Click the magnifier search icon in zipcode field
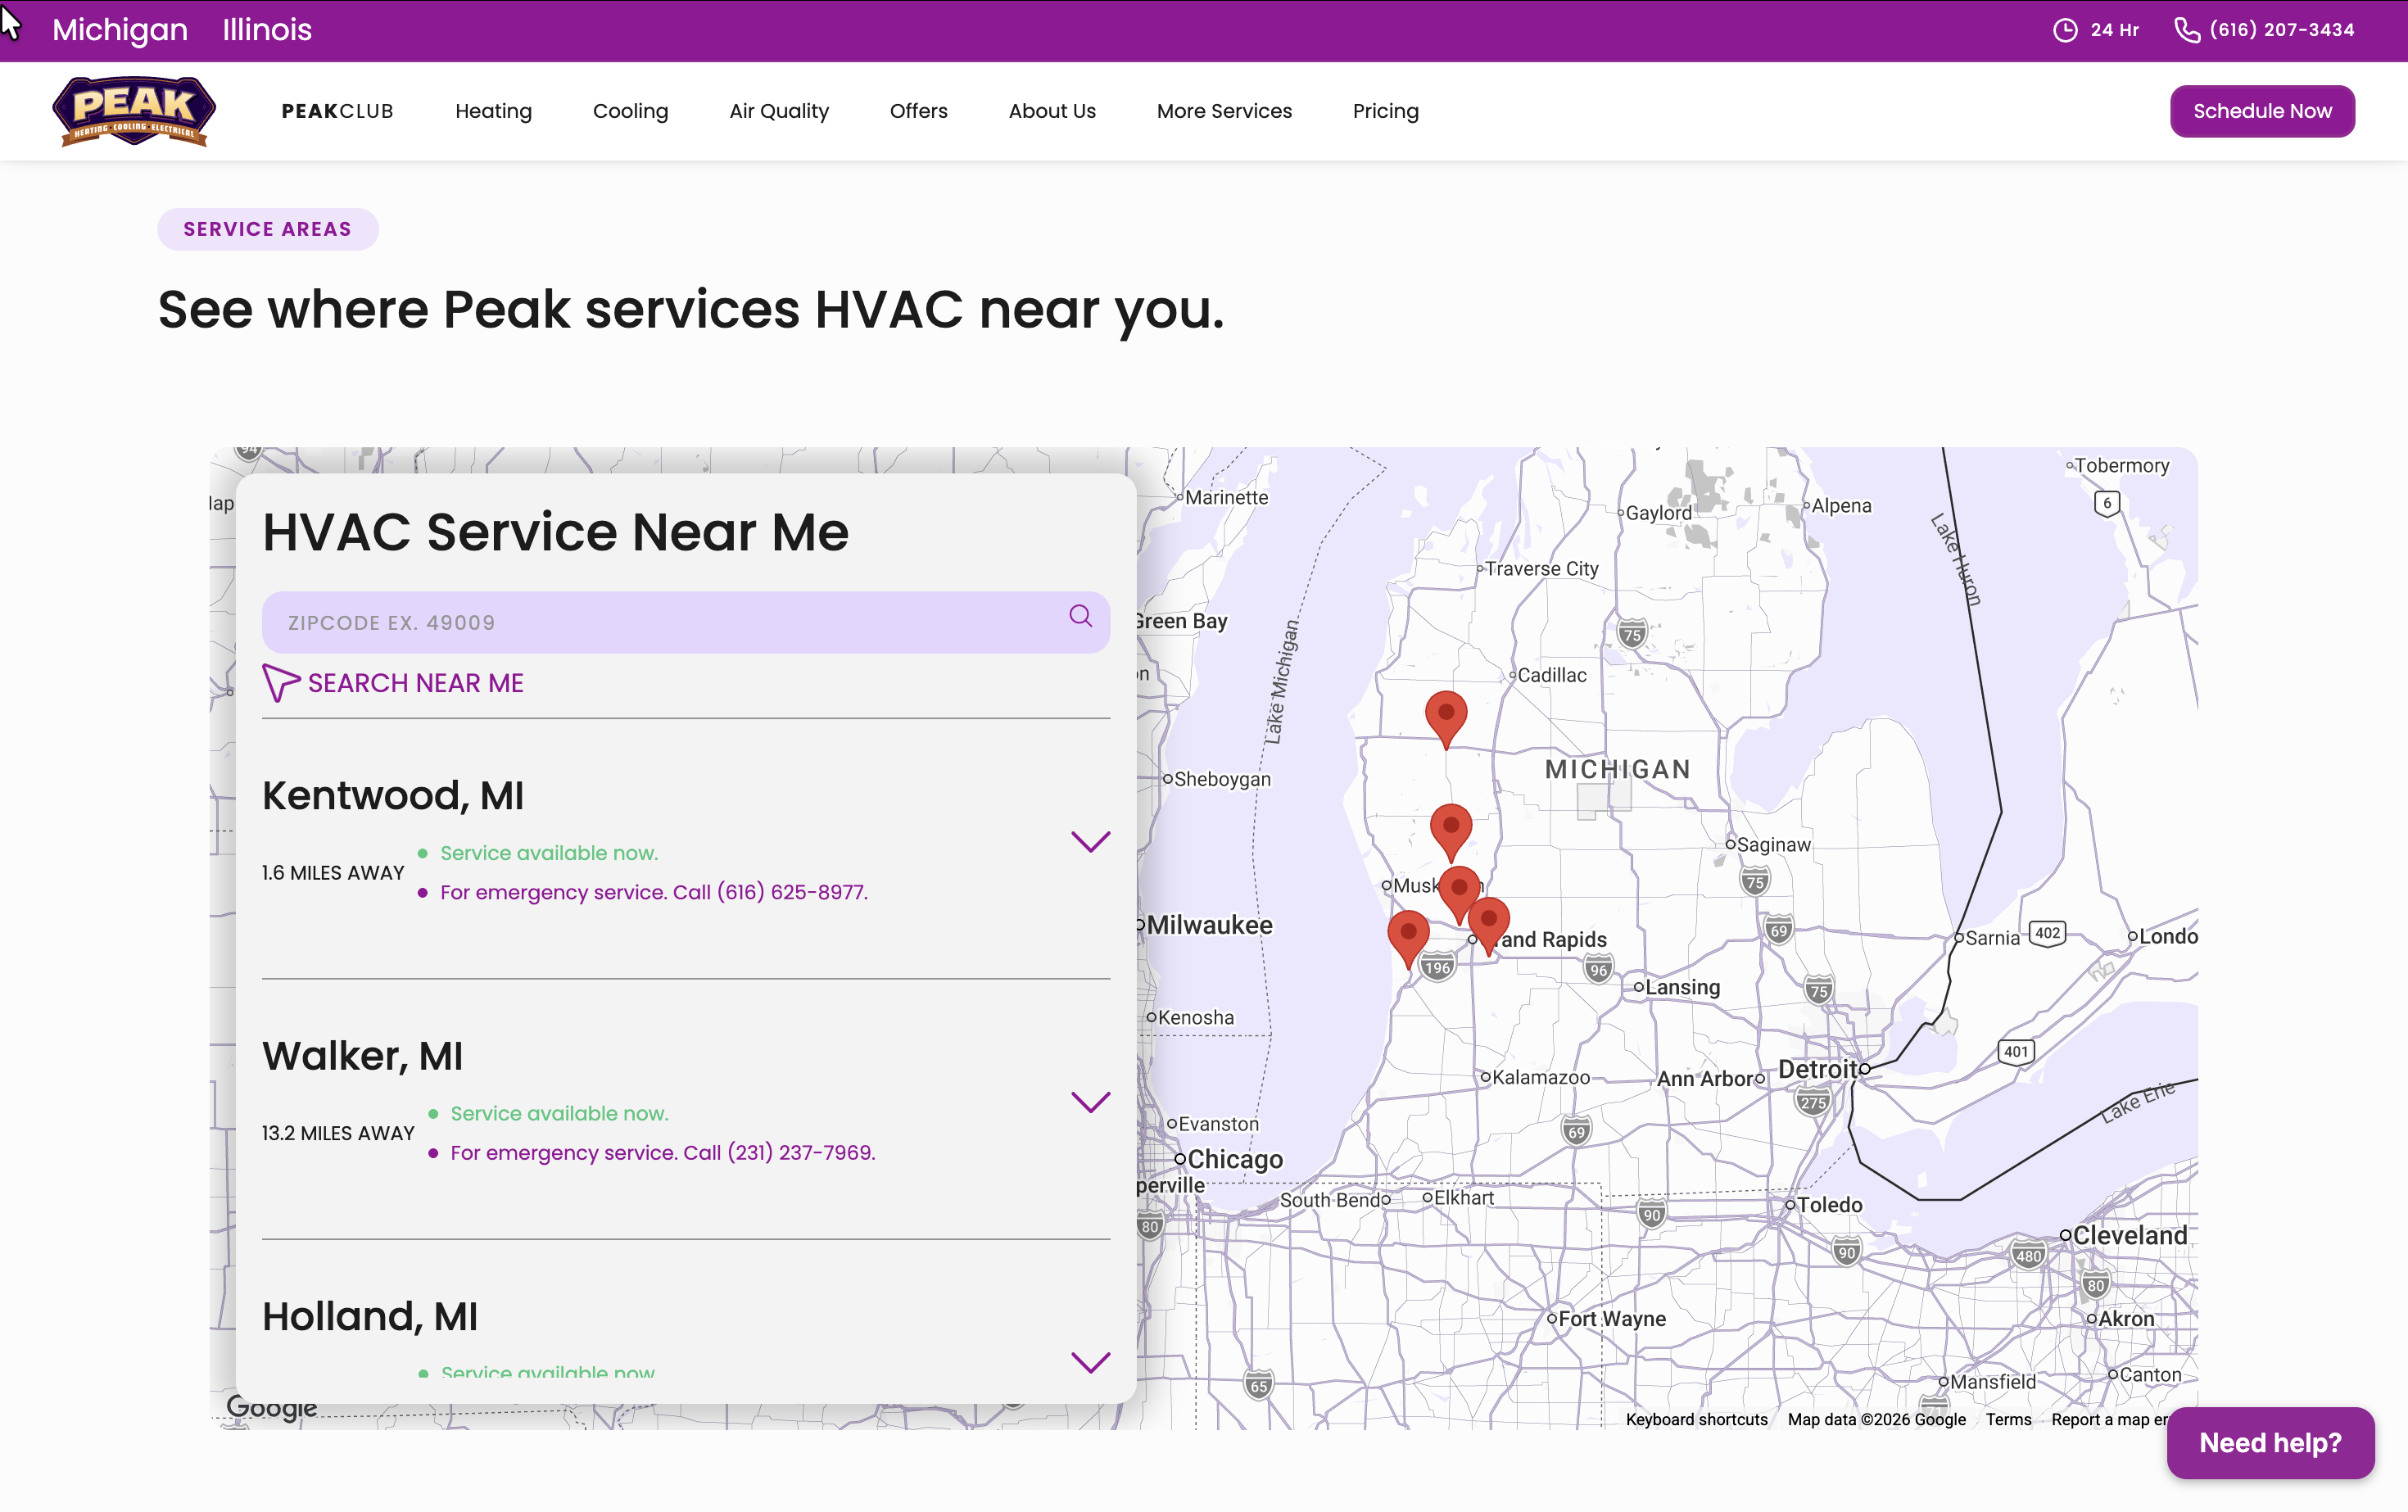This screenshot has width=2408, height=1512. 1080,616
